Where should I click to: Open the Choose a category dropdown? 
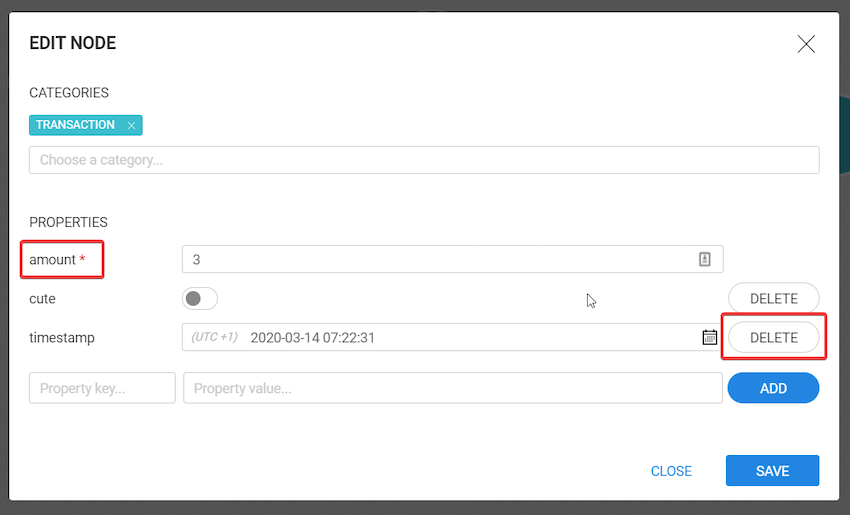(x=424, y=160)
